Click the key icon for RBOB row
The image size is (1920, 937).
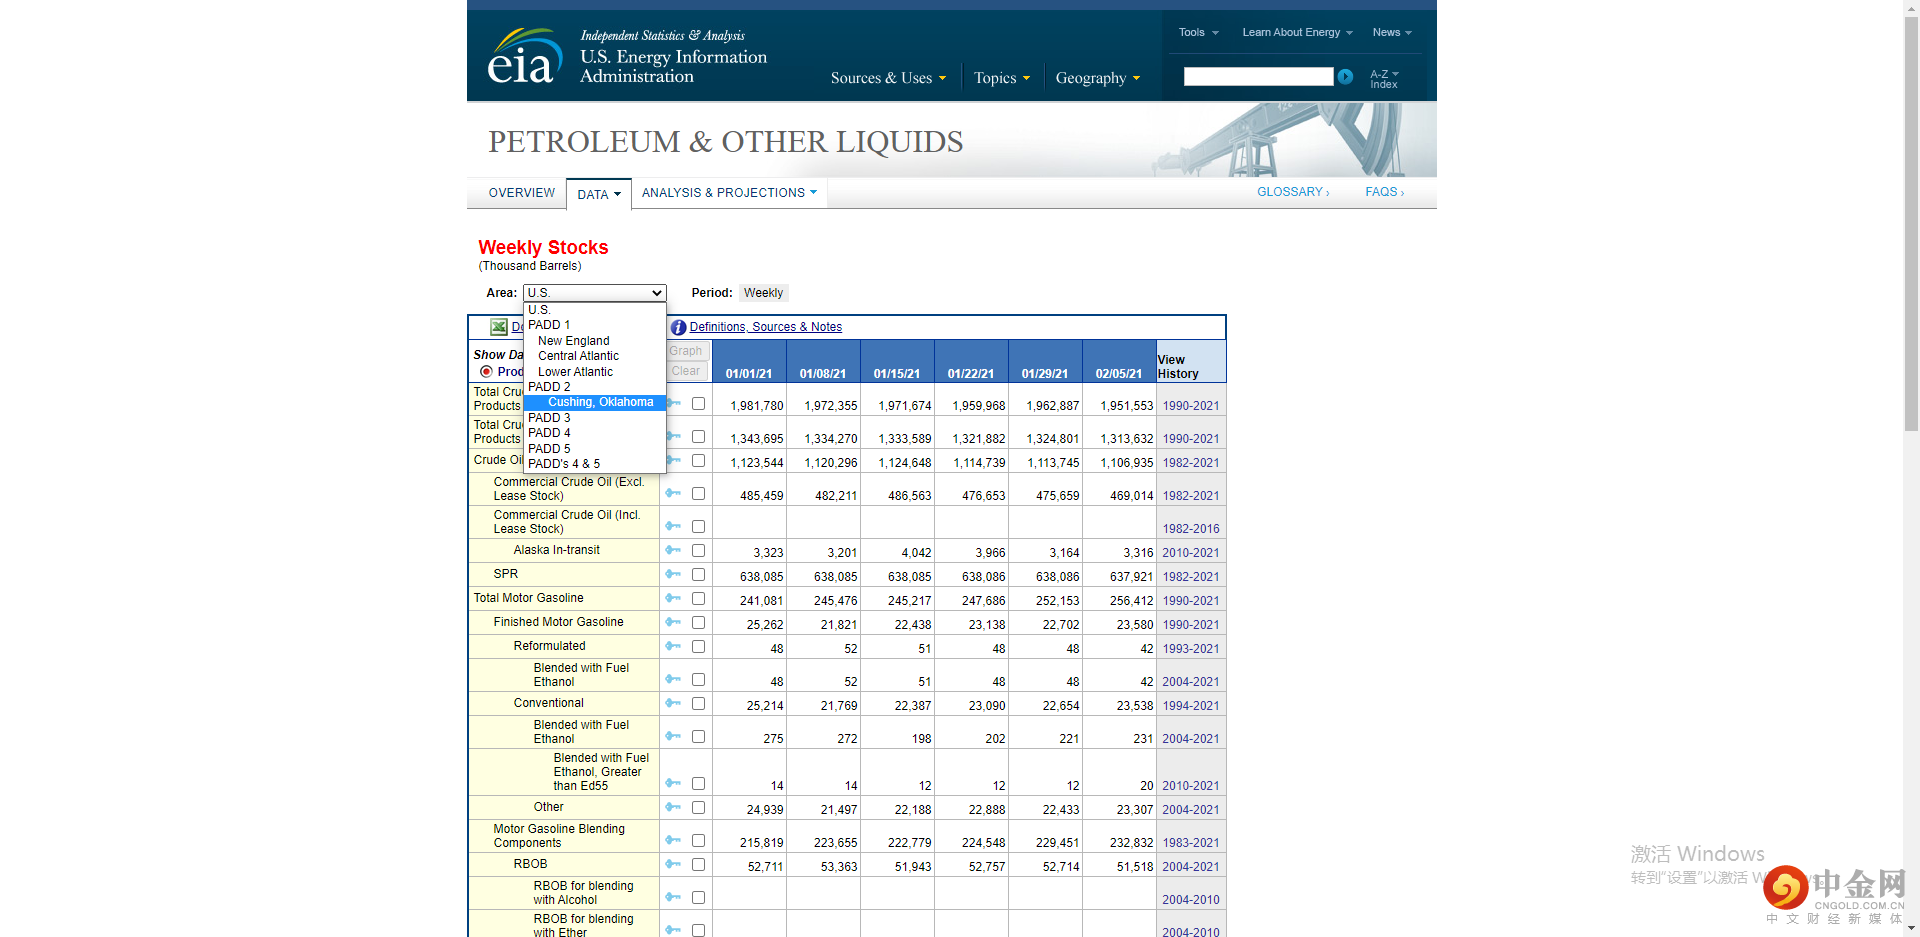click(x=673, y=865)
